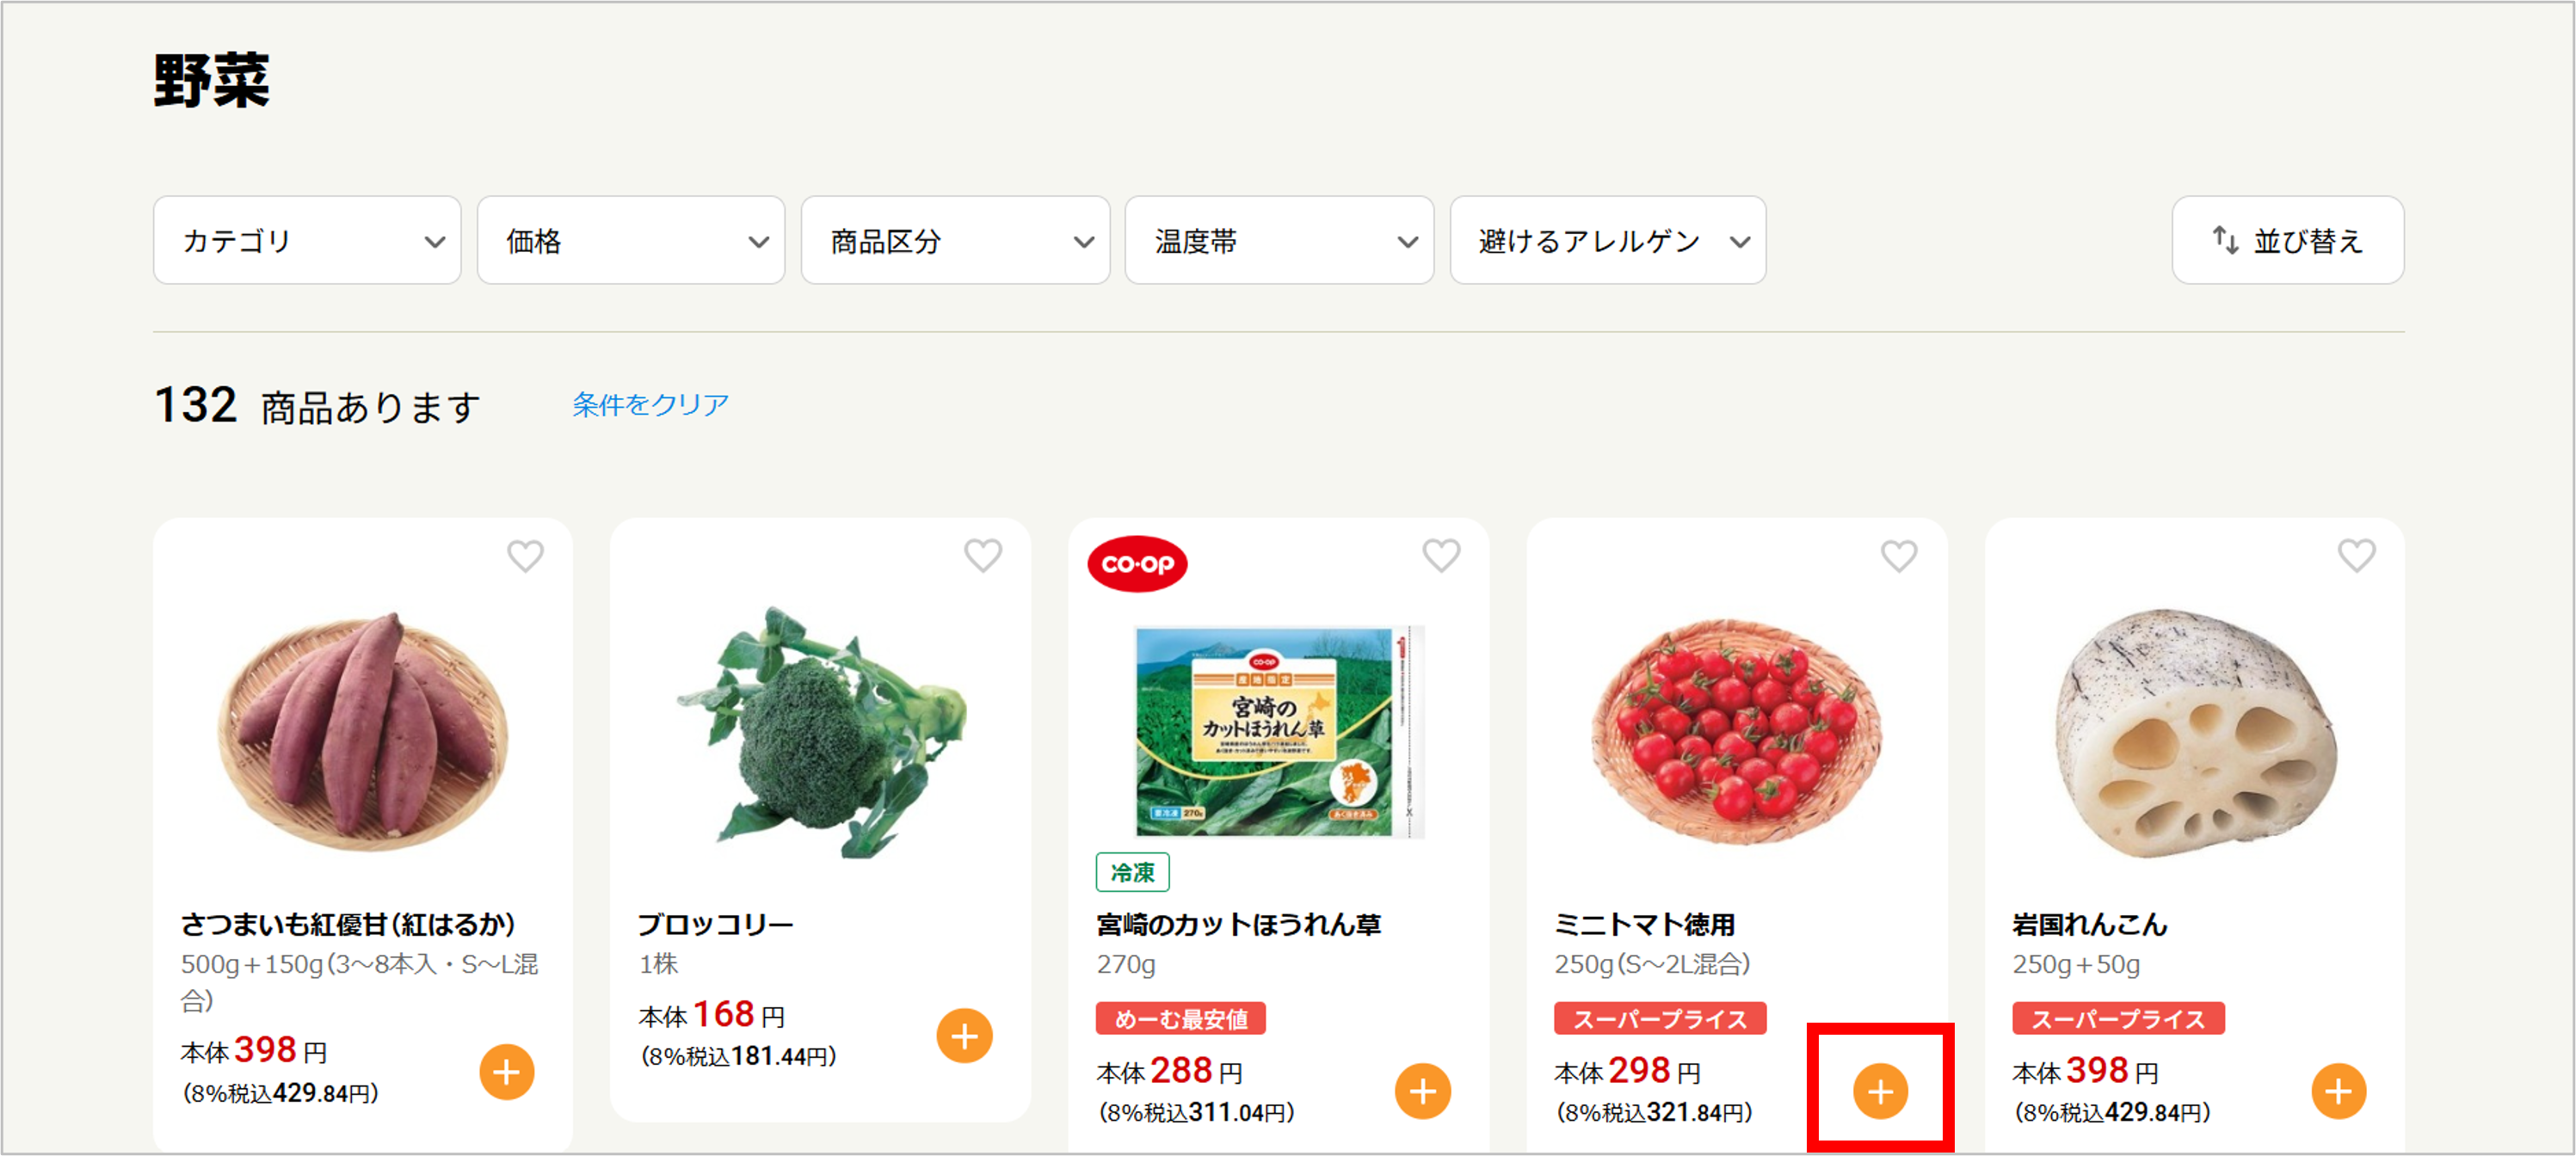Click the スーパープライス badge on ミニトマト徳用
2576x1156 pixels.
1659,1019
